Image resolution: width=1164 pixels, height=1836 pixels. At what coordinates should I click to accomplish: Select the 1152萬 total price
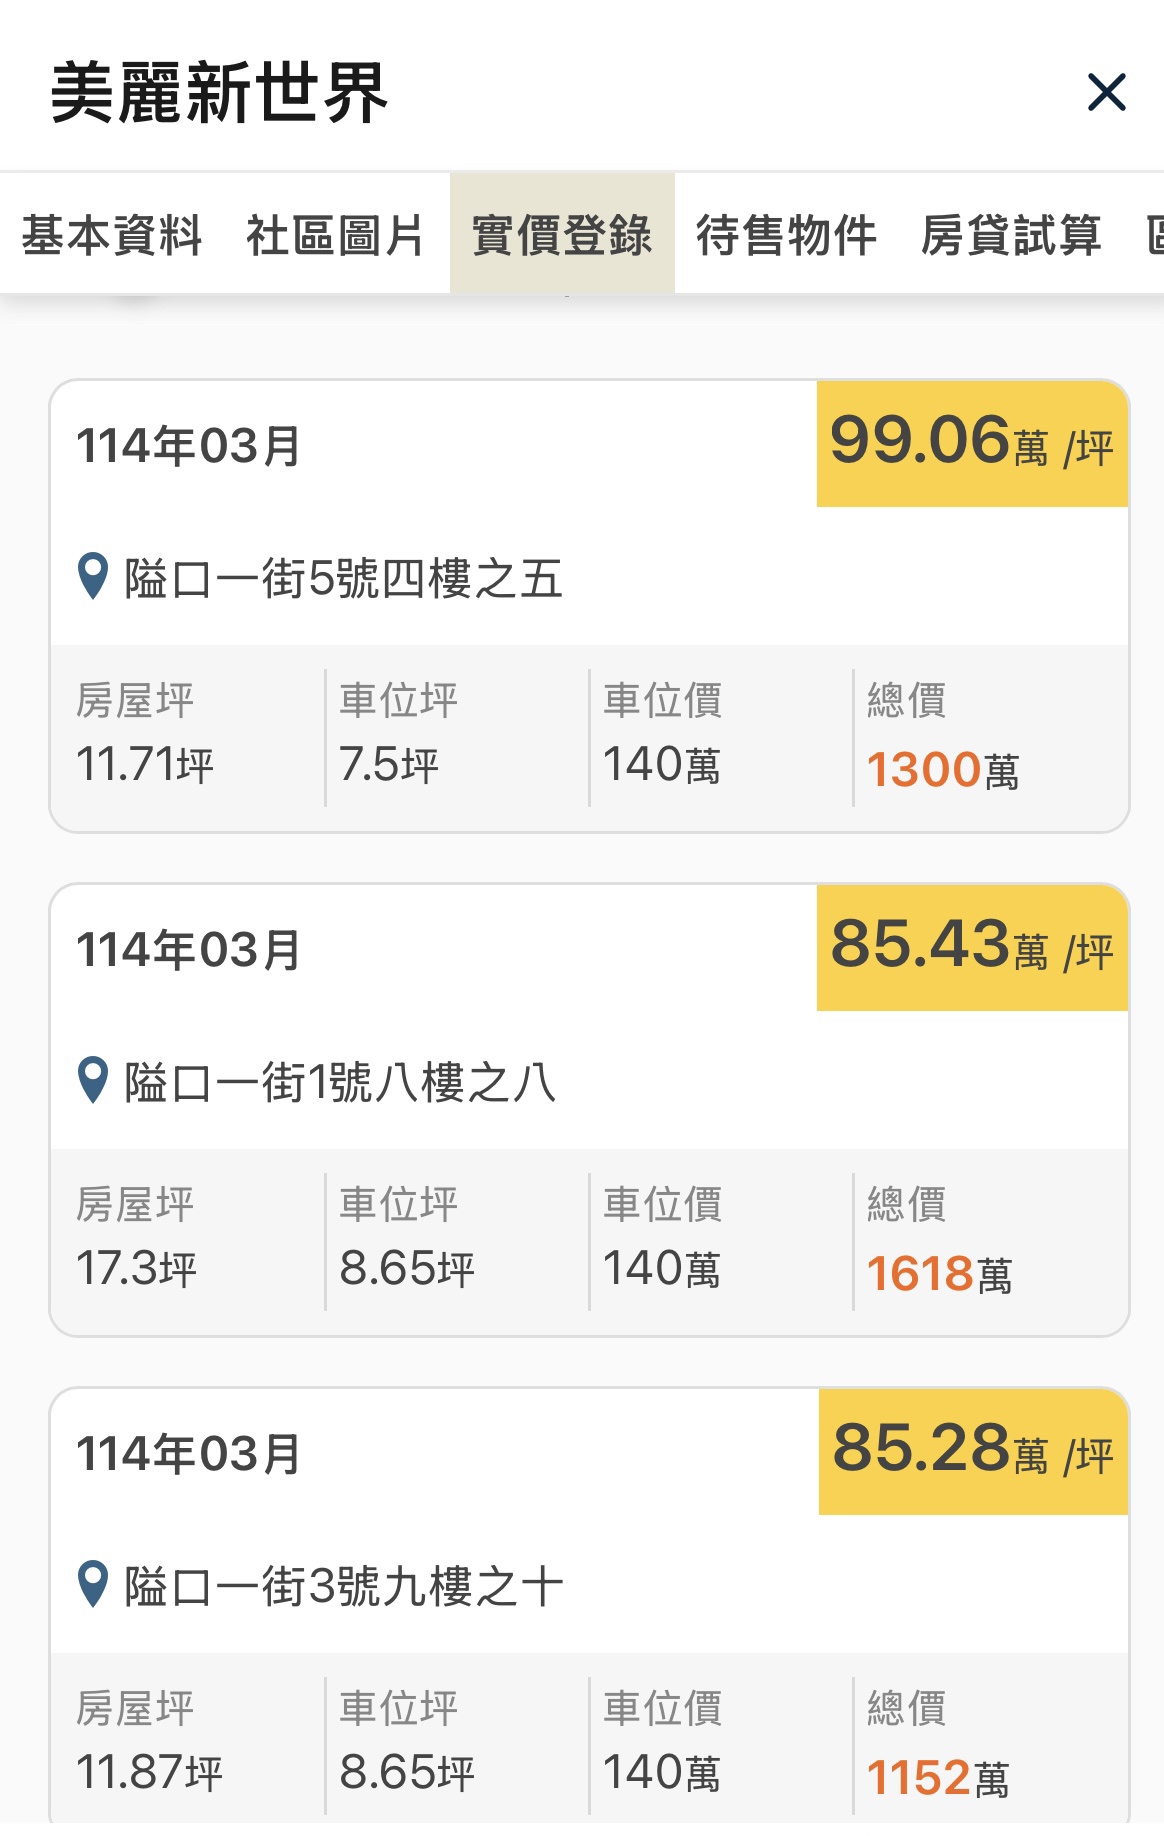click(937, 1778)
